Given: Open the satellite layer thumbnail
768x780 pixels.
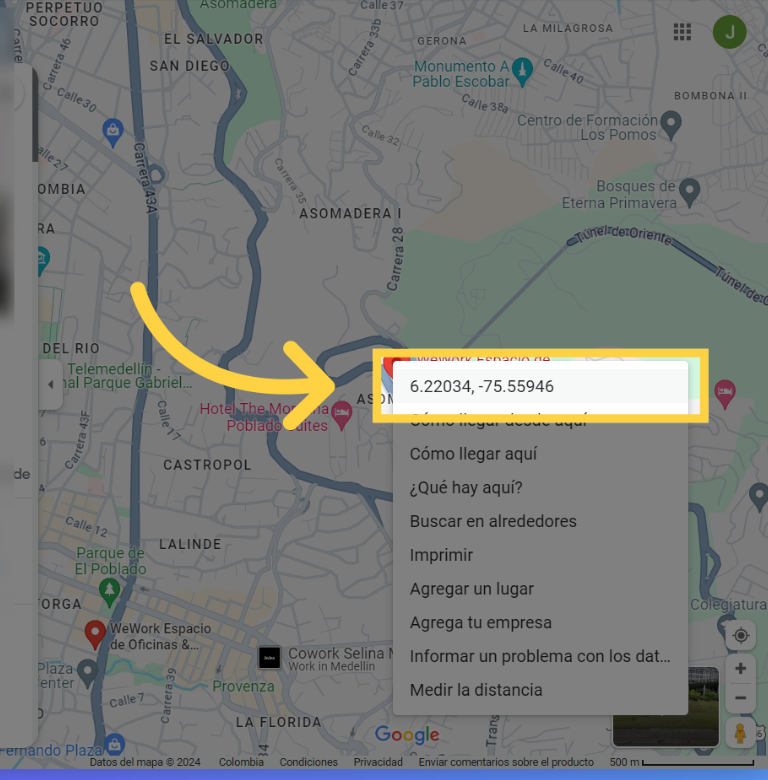Looking at the screenshot, I should [666, 707].
